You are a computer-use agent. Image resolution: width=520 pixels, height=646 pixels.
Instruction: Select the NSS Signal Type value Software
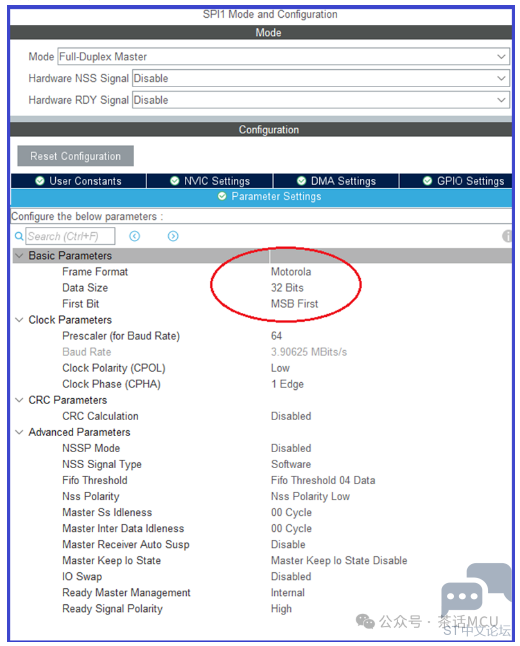[x=291, y=464]
